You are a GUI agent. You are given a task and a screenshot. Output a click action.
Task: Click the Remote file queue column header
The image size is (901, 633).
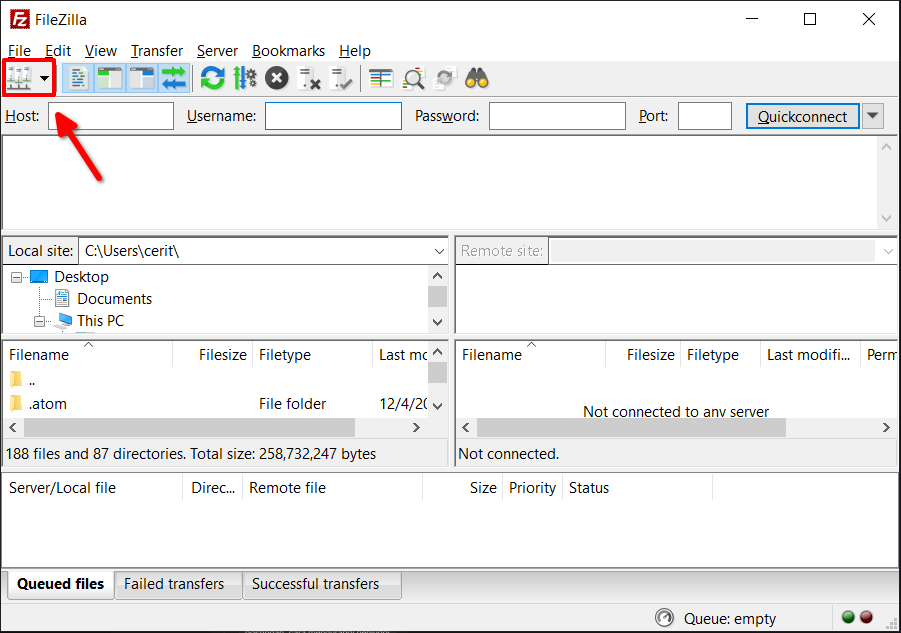[332, 488]
